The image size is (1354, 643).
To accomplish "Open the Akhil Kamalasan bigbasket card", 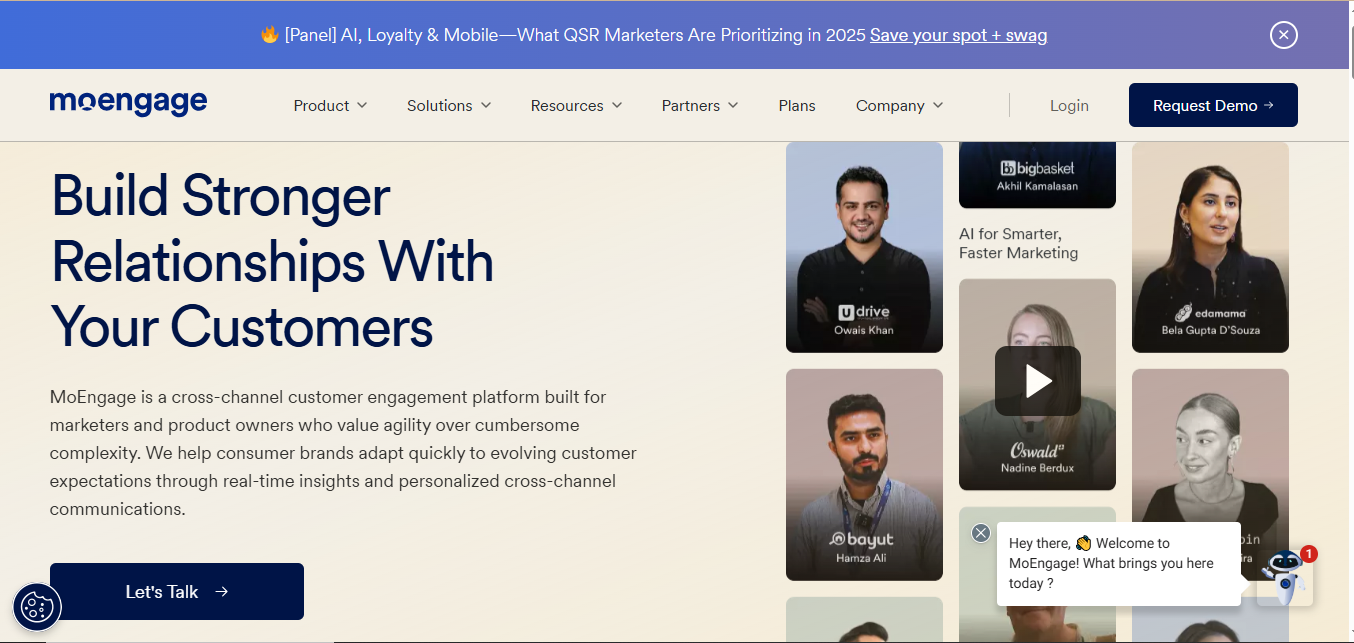I will tap(1037, 174).
